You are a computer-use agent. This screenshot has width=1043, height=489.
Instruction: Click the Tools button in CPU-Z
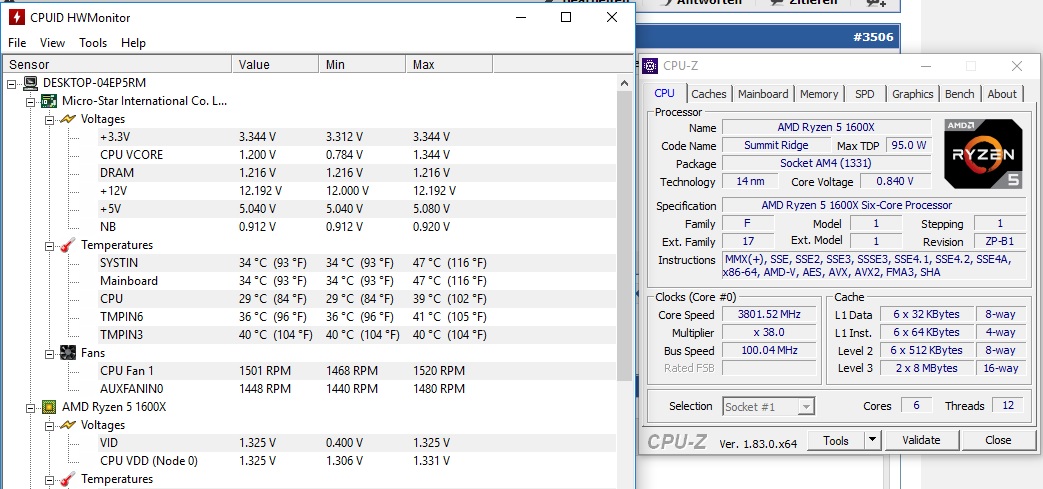coord(835,440)
